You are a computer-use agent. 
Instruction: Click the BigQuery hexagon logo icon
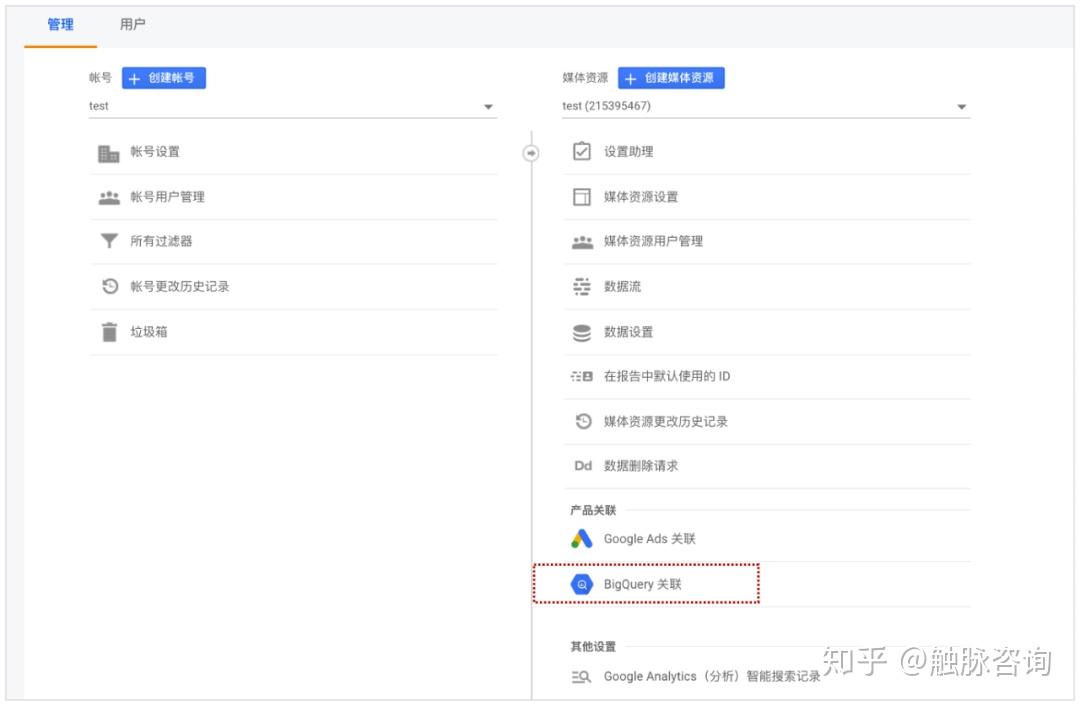582,583
